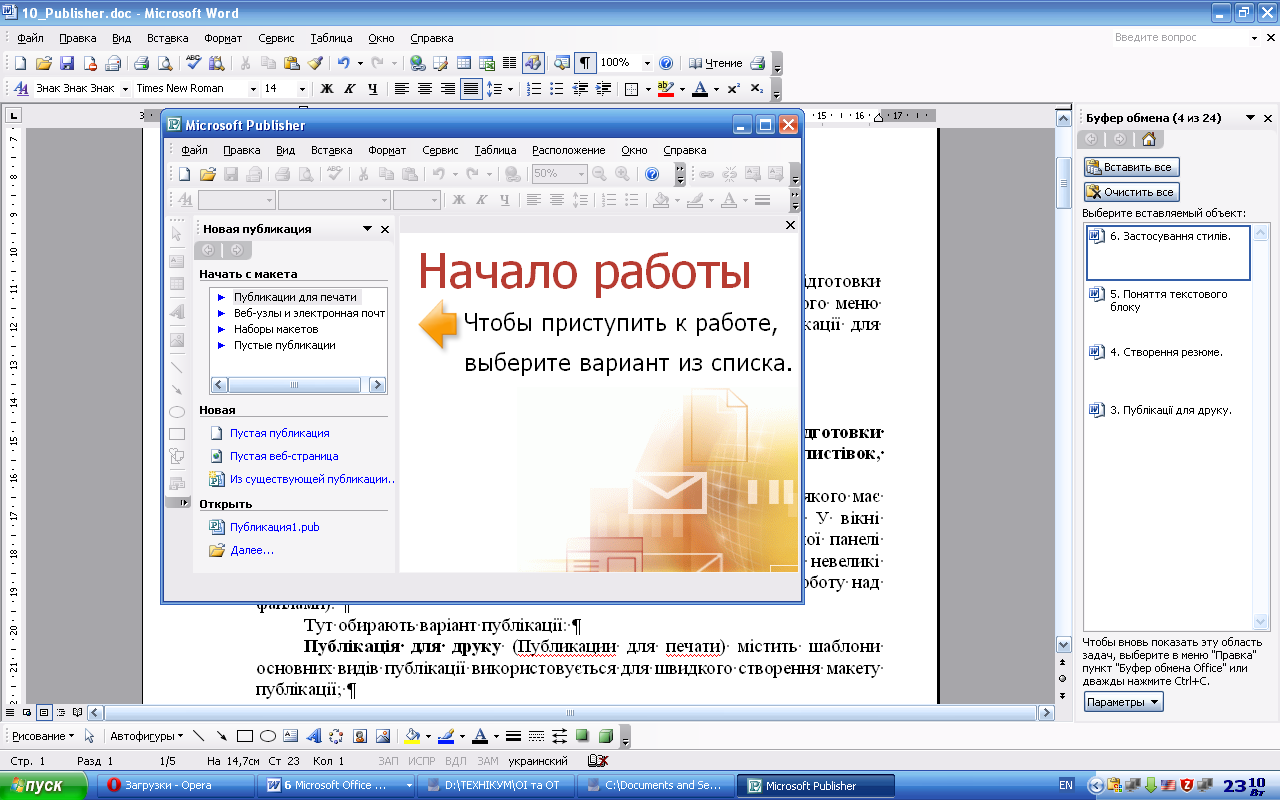Open Рисование dropdown in drawing toolbar
Screen dimensions: 1280x800
44,736
